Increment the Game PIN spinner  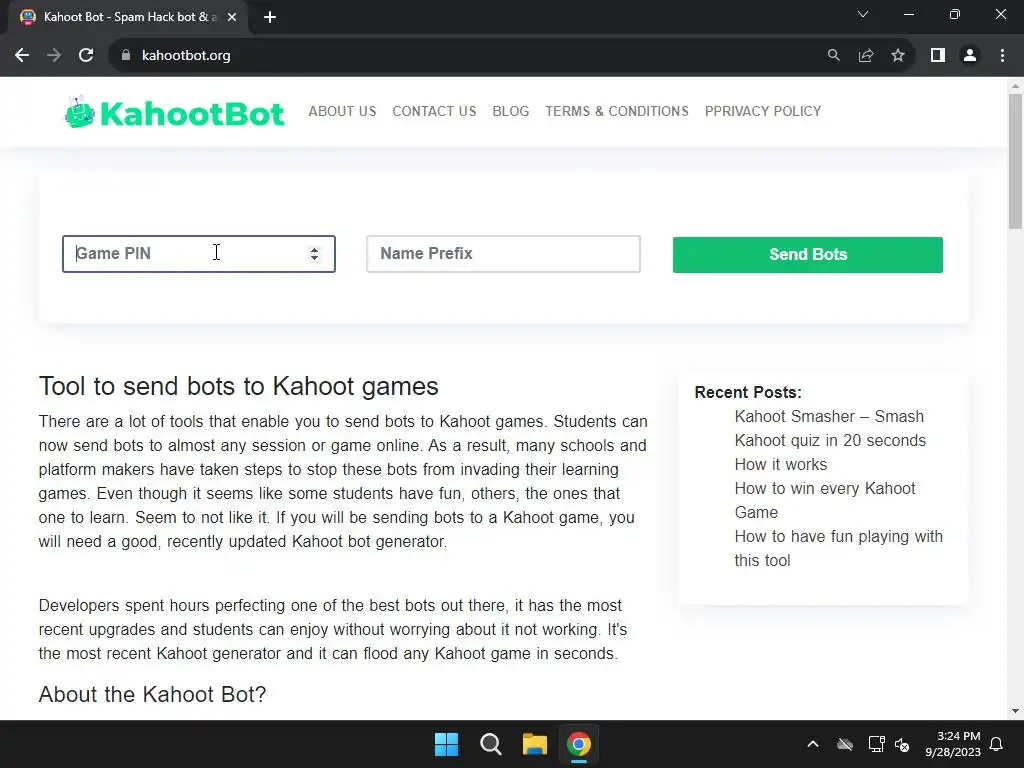point(314,249)
